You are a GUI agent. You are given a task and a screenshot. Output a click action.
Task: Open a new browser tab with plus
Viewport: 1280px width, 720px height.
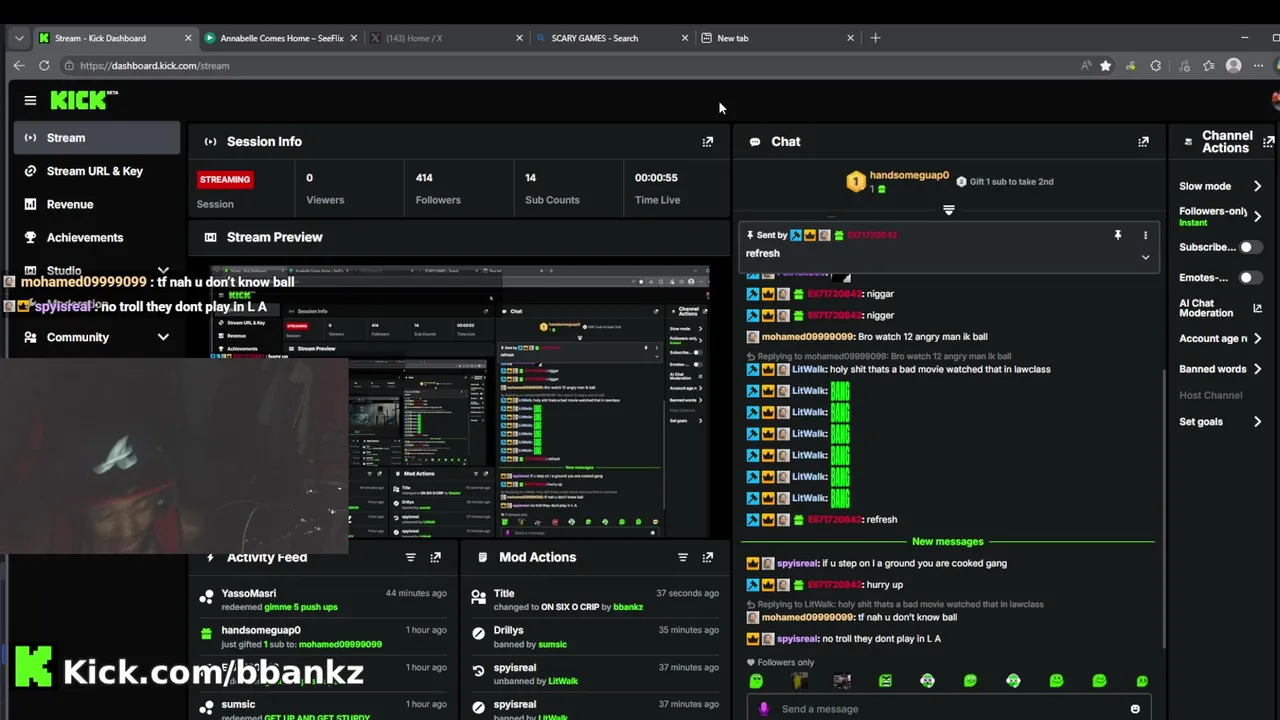(x=875, y=38)
